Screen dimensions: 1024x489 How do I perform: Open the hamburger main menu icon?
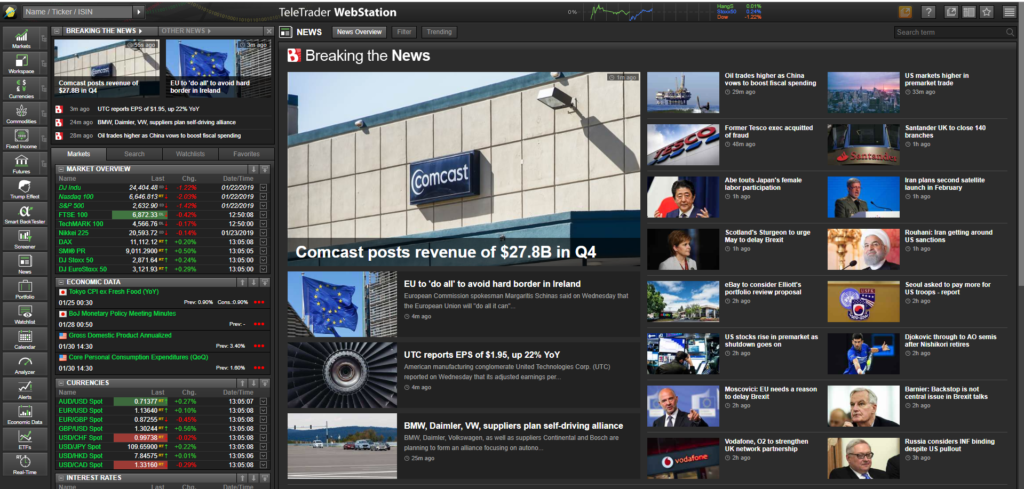(x=1009, y=12)
